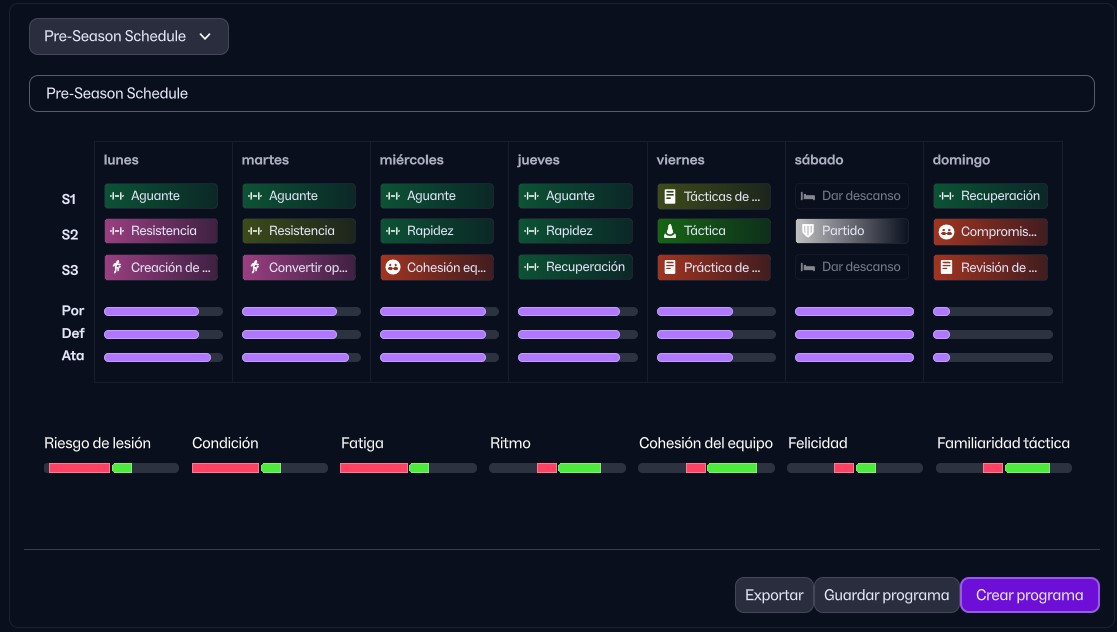Image resolution: width=1117 pixels, height=632 pixels.
Task: Click the Crear programa button
Action: 1029,595
